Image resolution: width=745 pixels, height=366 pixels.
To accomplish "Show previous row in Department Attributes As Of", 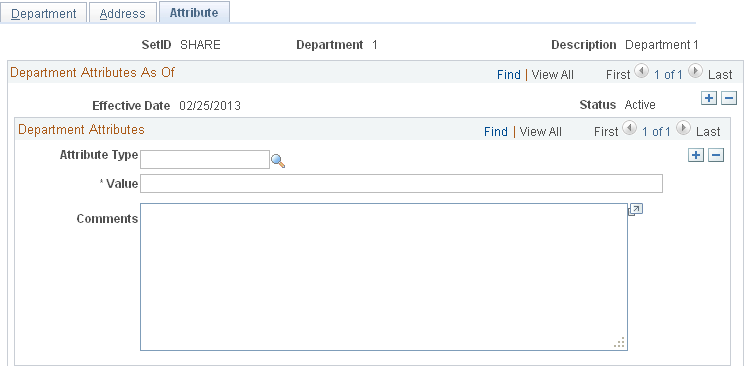I will (x=641, y=72).
